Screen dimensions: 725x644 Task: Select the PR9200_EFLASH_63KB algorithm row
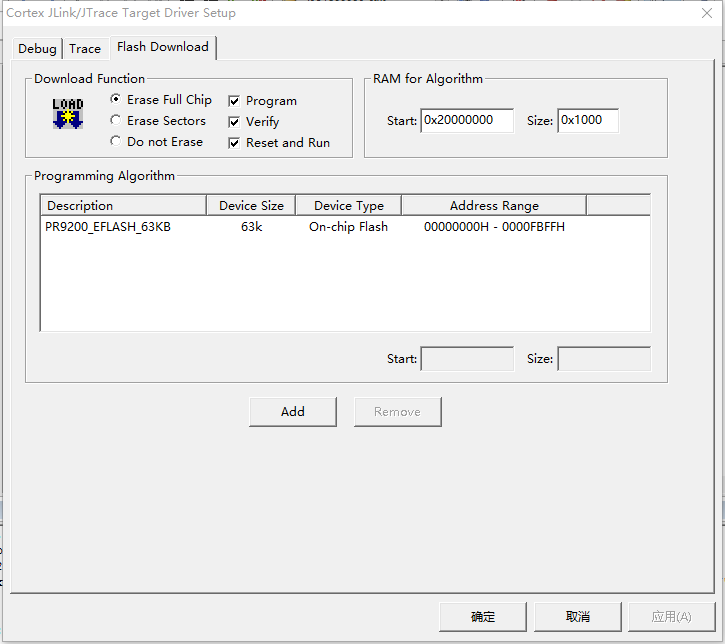pyautogui.click(x=345, y=227)
